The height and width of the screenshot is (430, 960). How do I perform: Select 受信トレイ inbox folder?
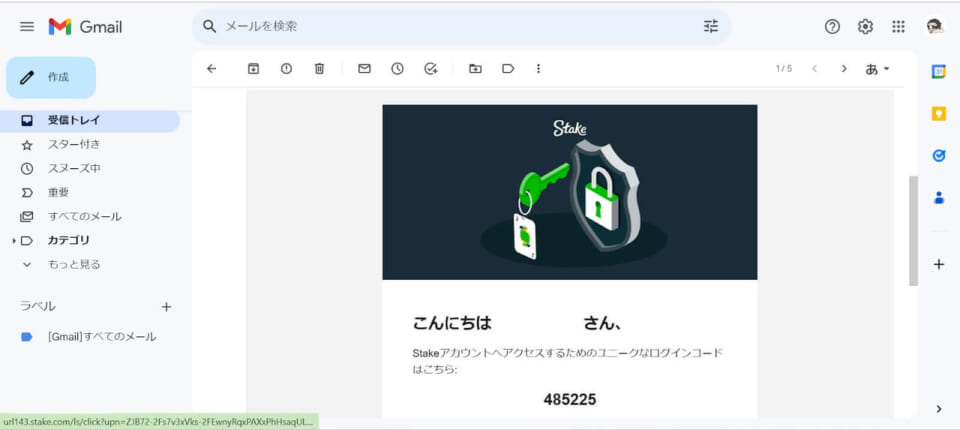click(x=90, y=121)
